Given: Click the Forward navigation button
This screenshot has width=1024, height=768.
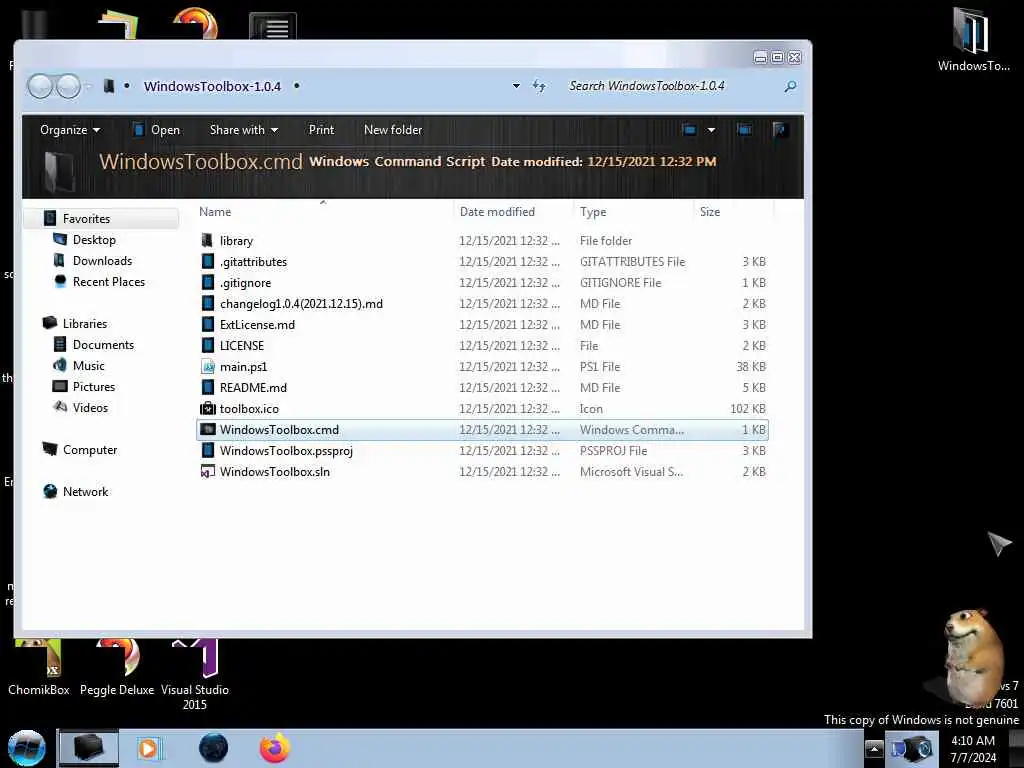Looking at the screenshot, I should point(68,86).
